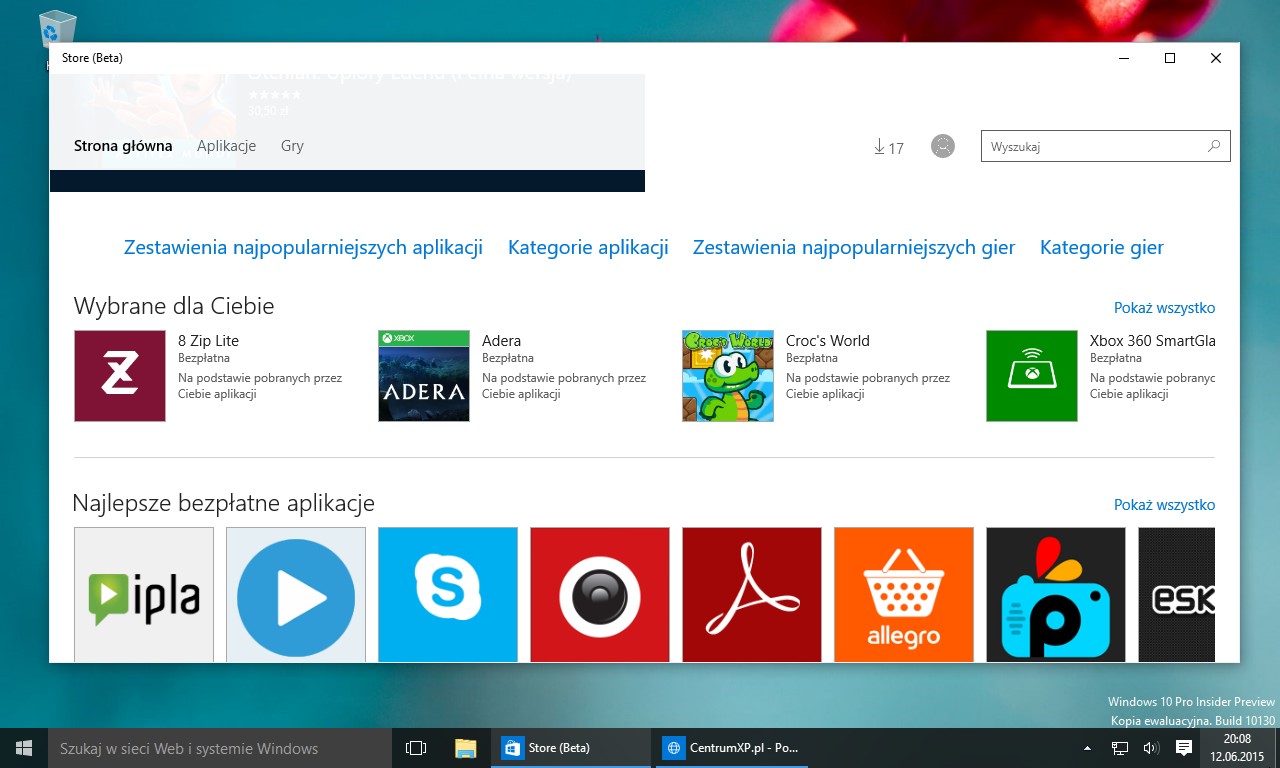
Task: Click the taskbar clock showing 20:08
Action: [x=1236, y=748]
